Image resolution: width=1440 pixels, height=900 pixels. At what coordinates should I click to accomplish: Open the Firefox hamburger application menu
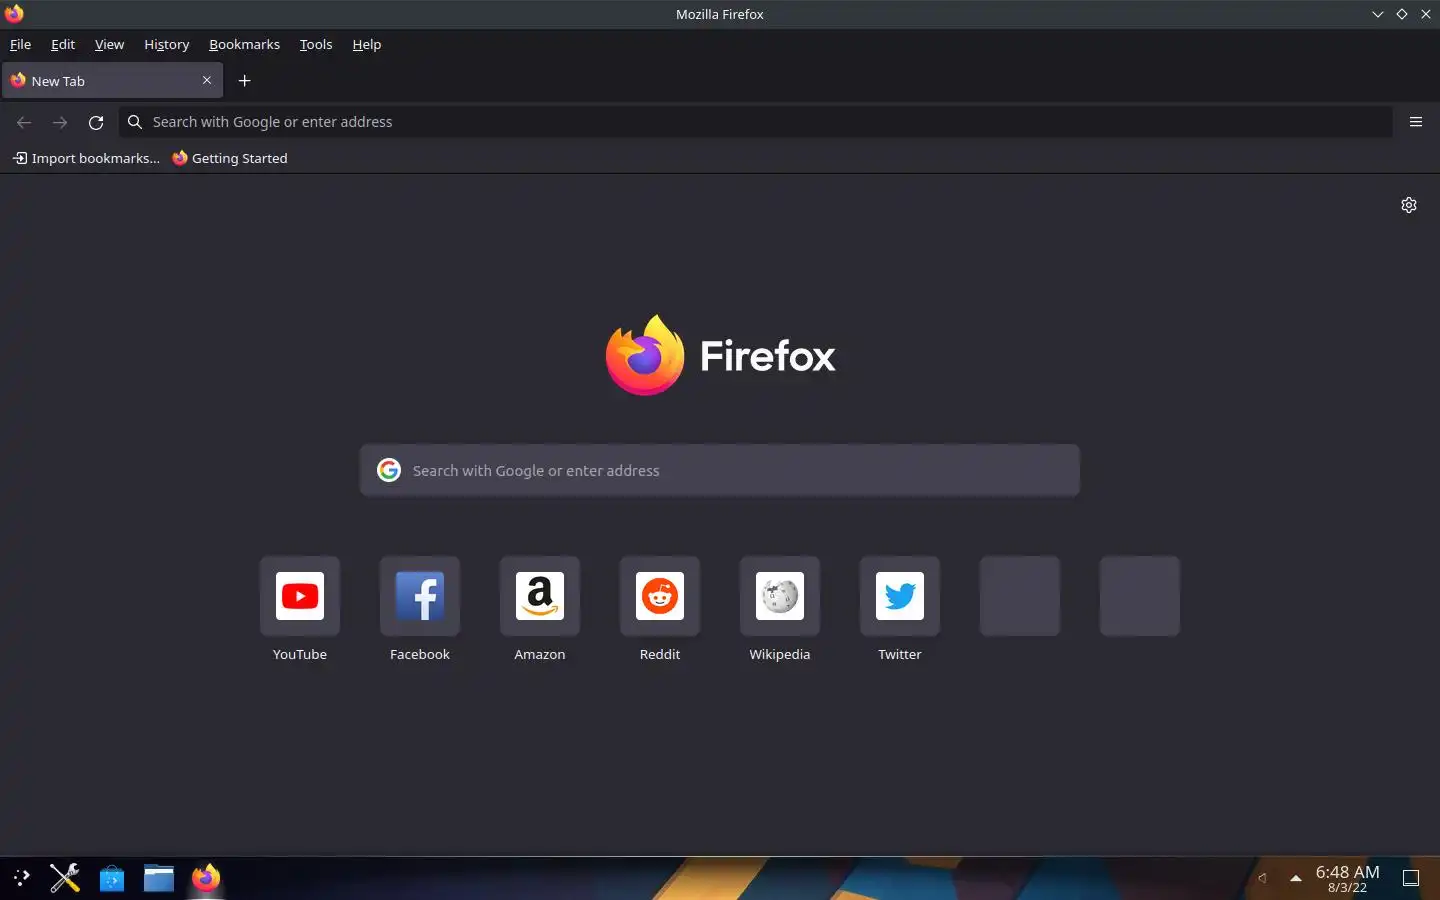click(1416, 122)
